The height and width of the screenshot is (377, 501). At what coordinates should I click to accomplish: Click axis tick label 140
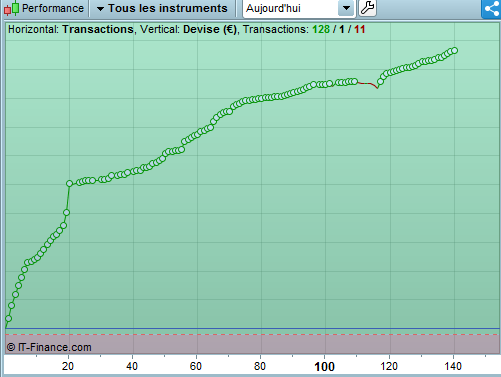click(x=453, y=366)
